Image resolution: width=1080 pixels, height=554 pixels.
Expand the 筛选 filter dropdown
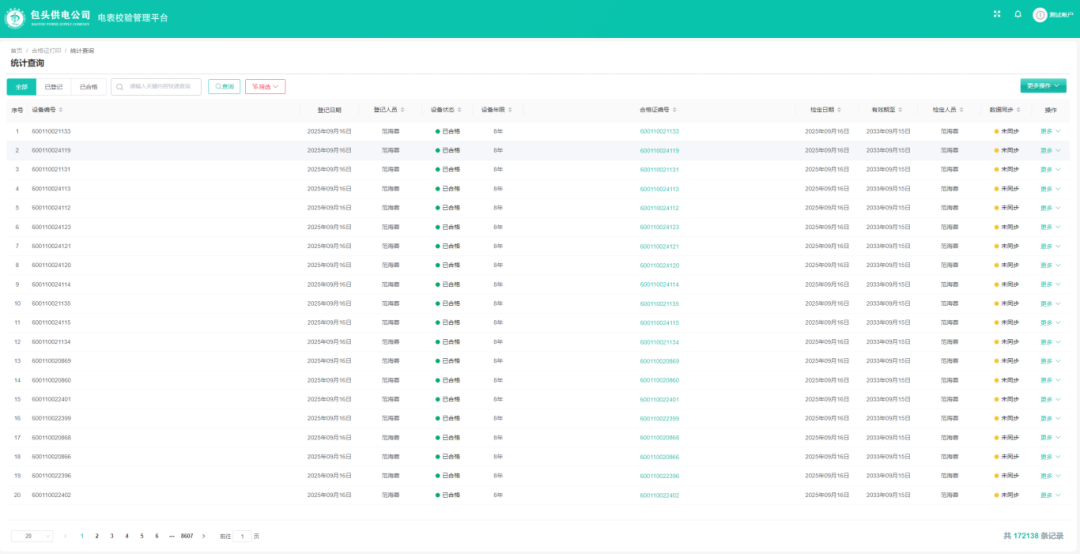point(265,87)
